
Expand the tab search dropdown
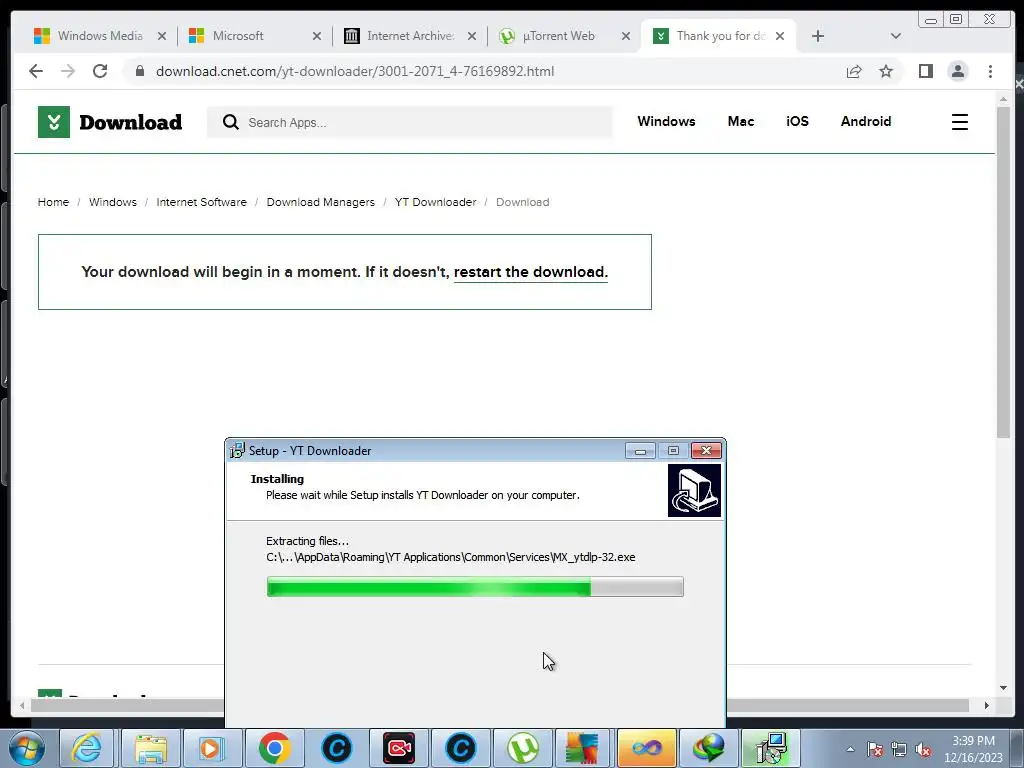coord(895,36)
